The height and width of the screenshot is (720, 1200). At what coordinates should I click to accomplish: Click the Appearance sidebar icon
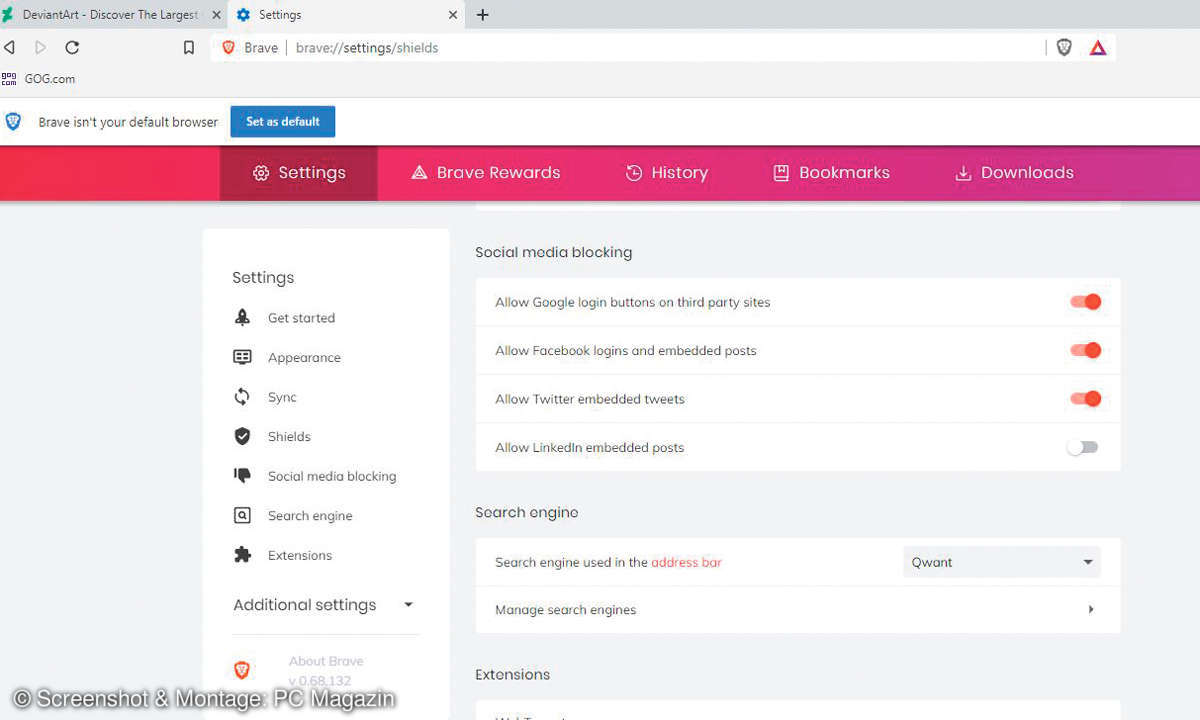[242, 357]
